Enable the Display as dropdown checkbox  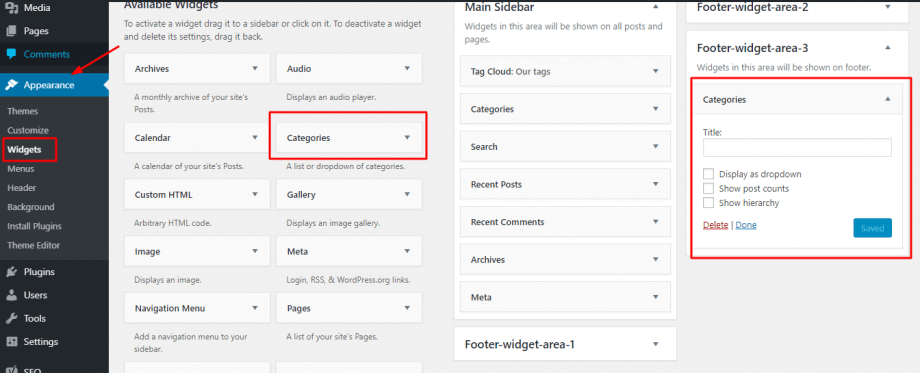pyautogui.click(x=708, y=174)
